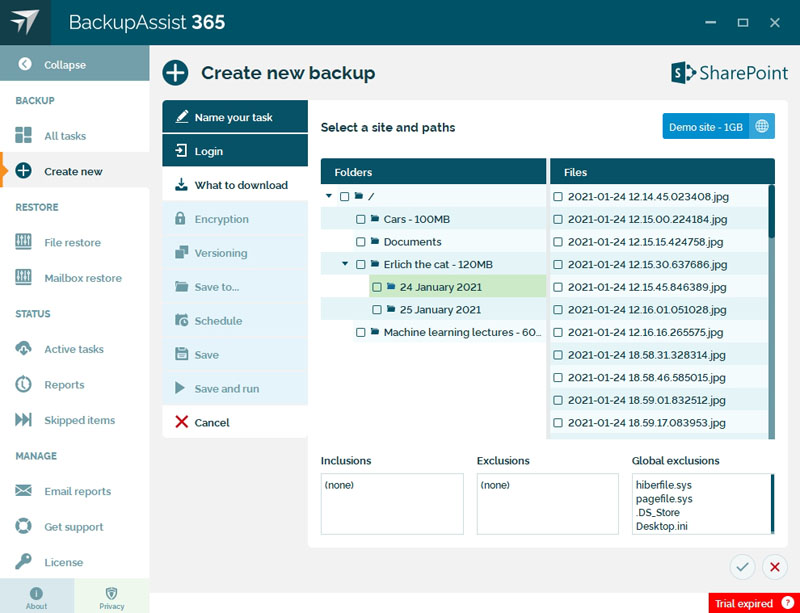Confirm selection with the checkmark button

(x=742, y=567)
